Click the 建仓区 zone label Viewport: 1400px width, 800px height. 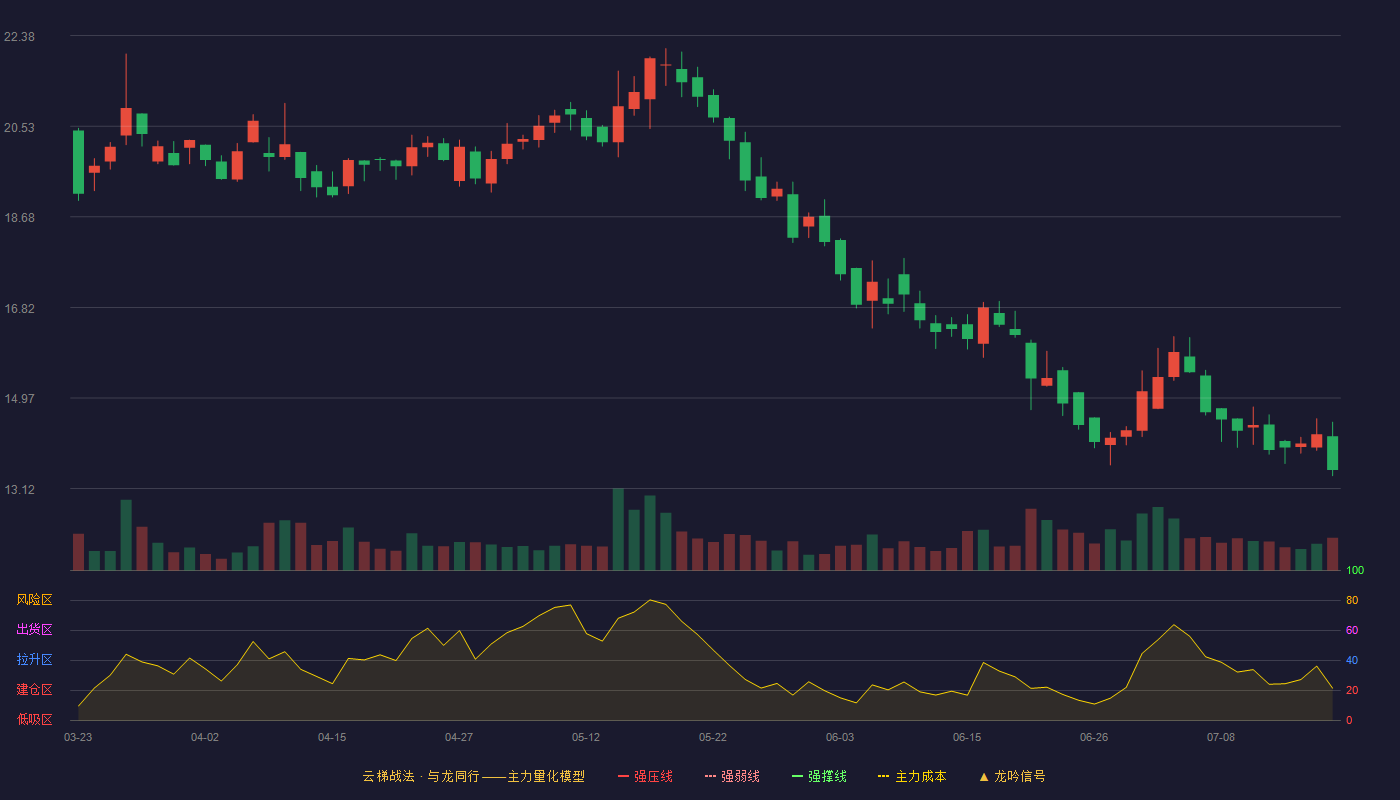[x=34, y=690]
